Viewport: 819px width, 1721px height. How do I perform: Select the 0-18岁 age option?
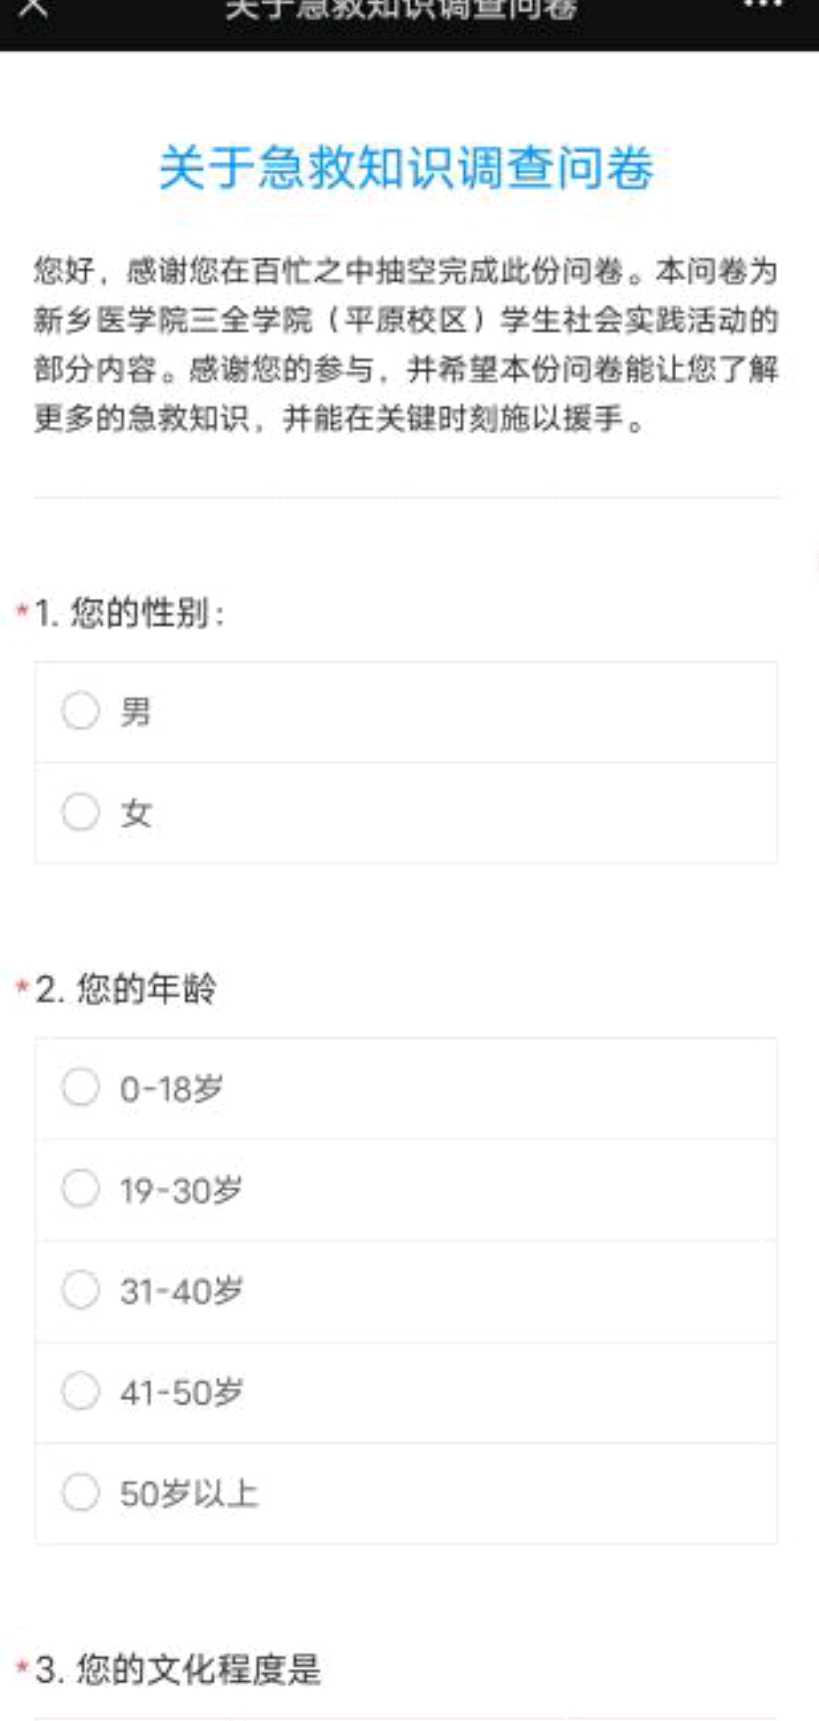pyautogui.click(x=81, y=1088)
